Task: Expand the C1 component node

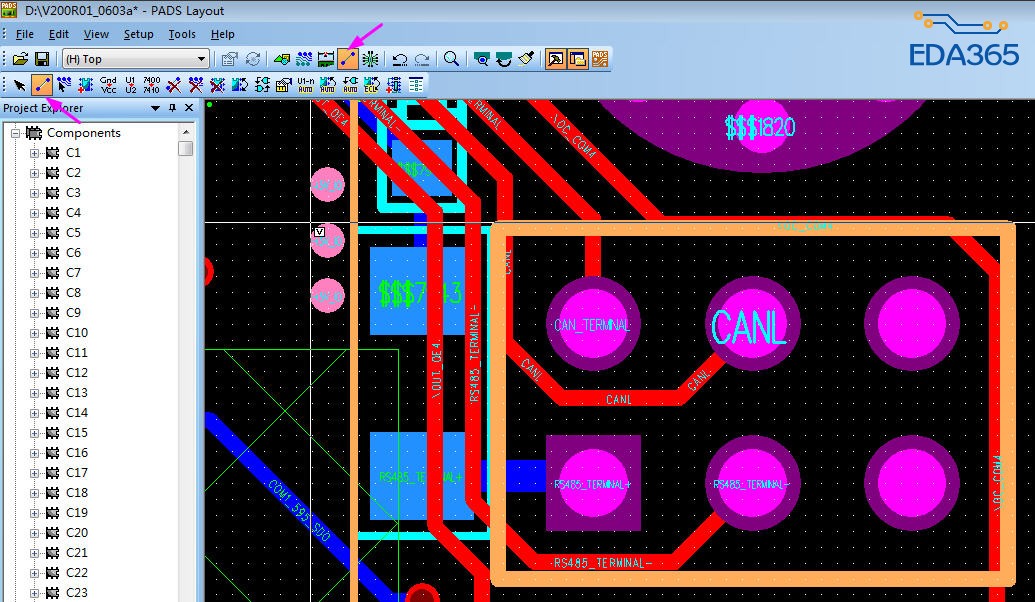Action: (x=35, y=153)
